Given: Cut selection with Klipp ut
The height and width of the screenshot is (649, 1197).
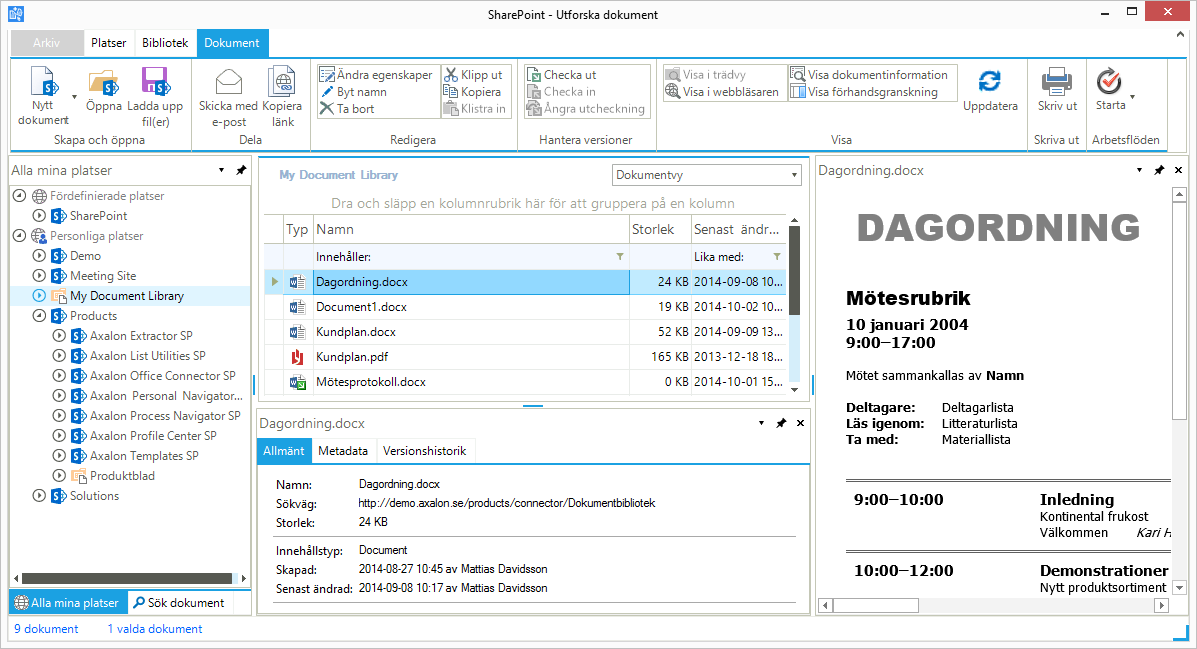Looking at the screenshot, I should coord(473,75).
